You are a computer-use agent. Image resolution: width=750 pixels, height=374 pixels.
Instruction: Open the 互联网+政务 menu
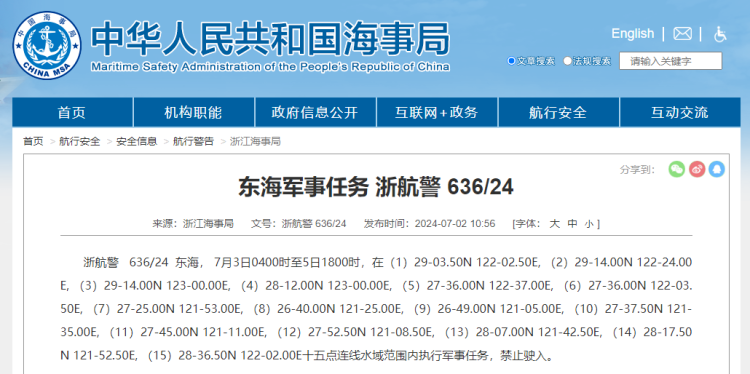tap(437, 112)
